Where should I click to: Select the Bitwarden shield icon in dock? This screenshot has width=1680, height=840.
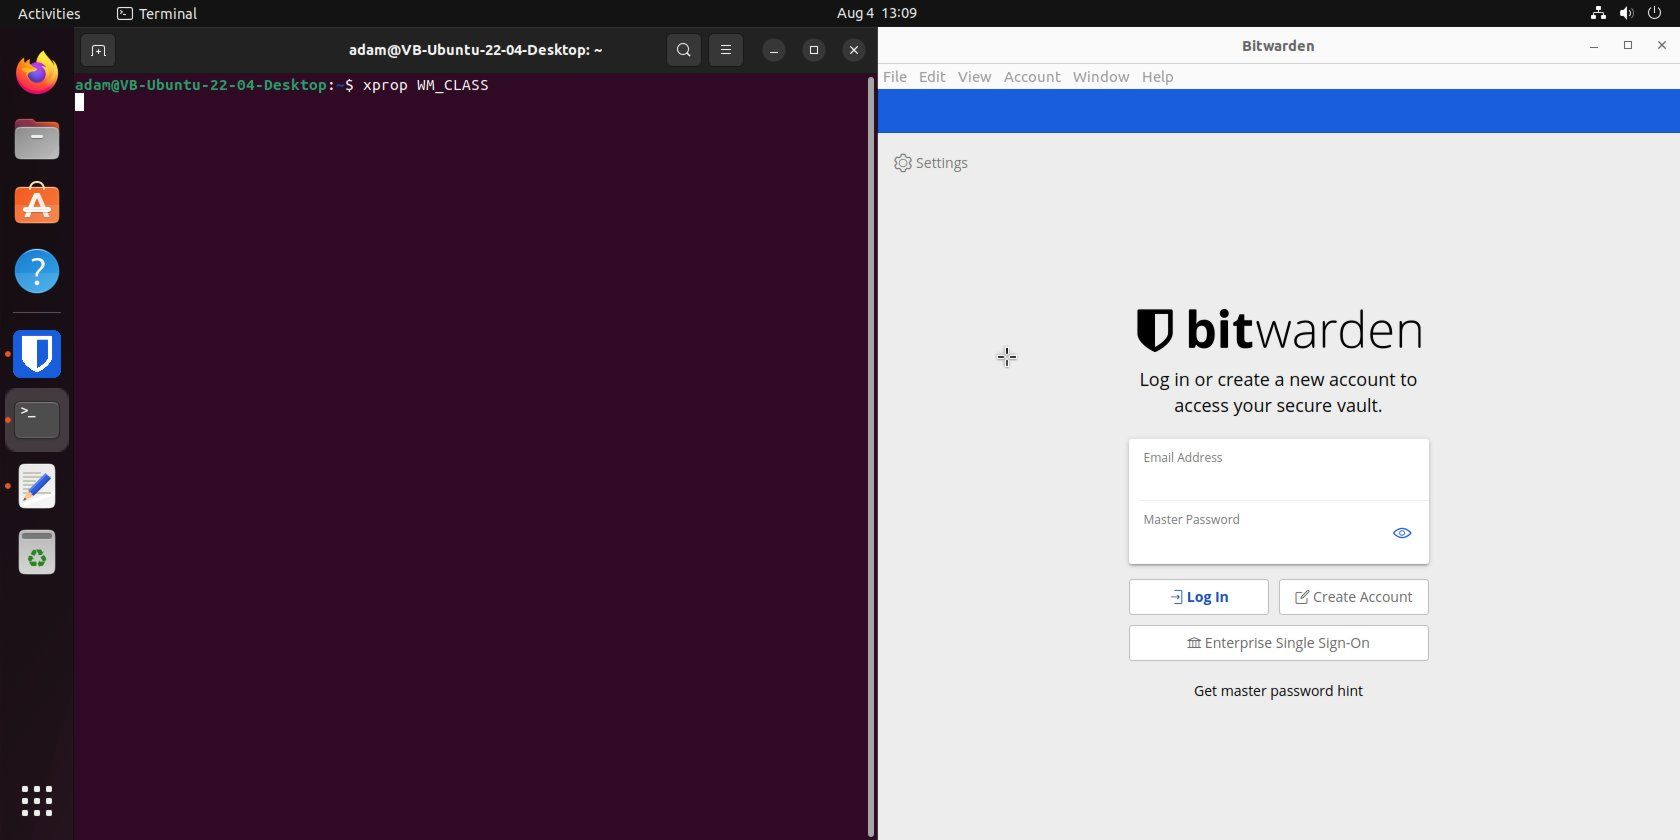[x=37, y=354]
